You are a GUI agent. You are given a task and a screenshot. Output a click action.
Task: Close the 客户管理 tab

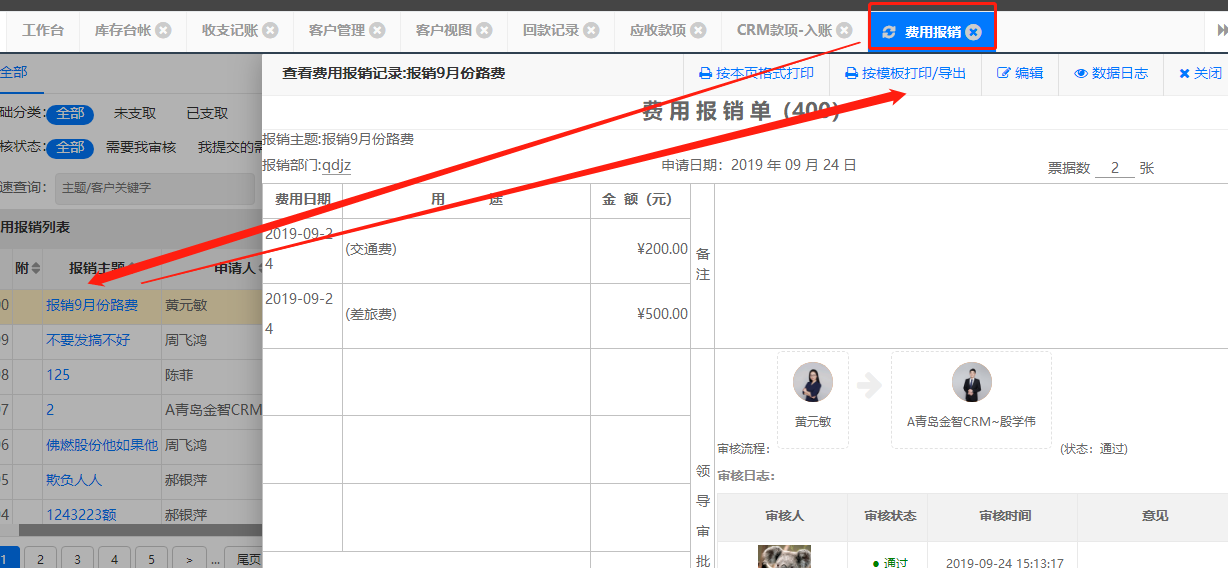(378, 30)
